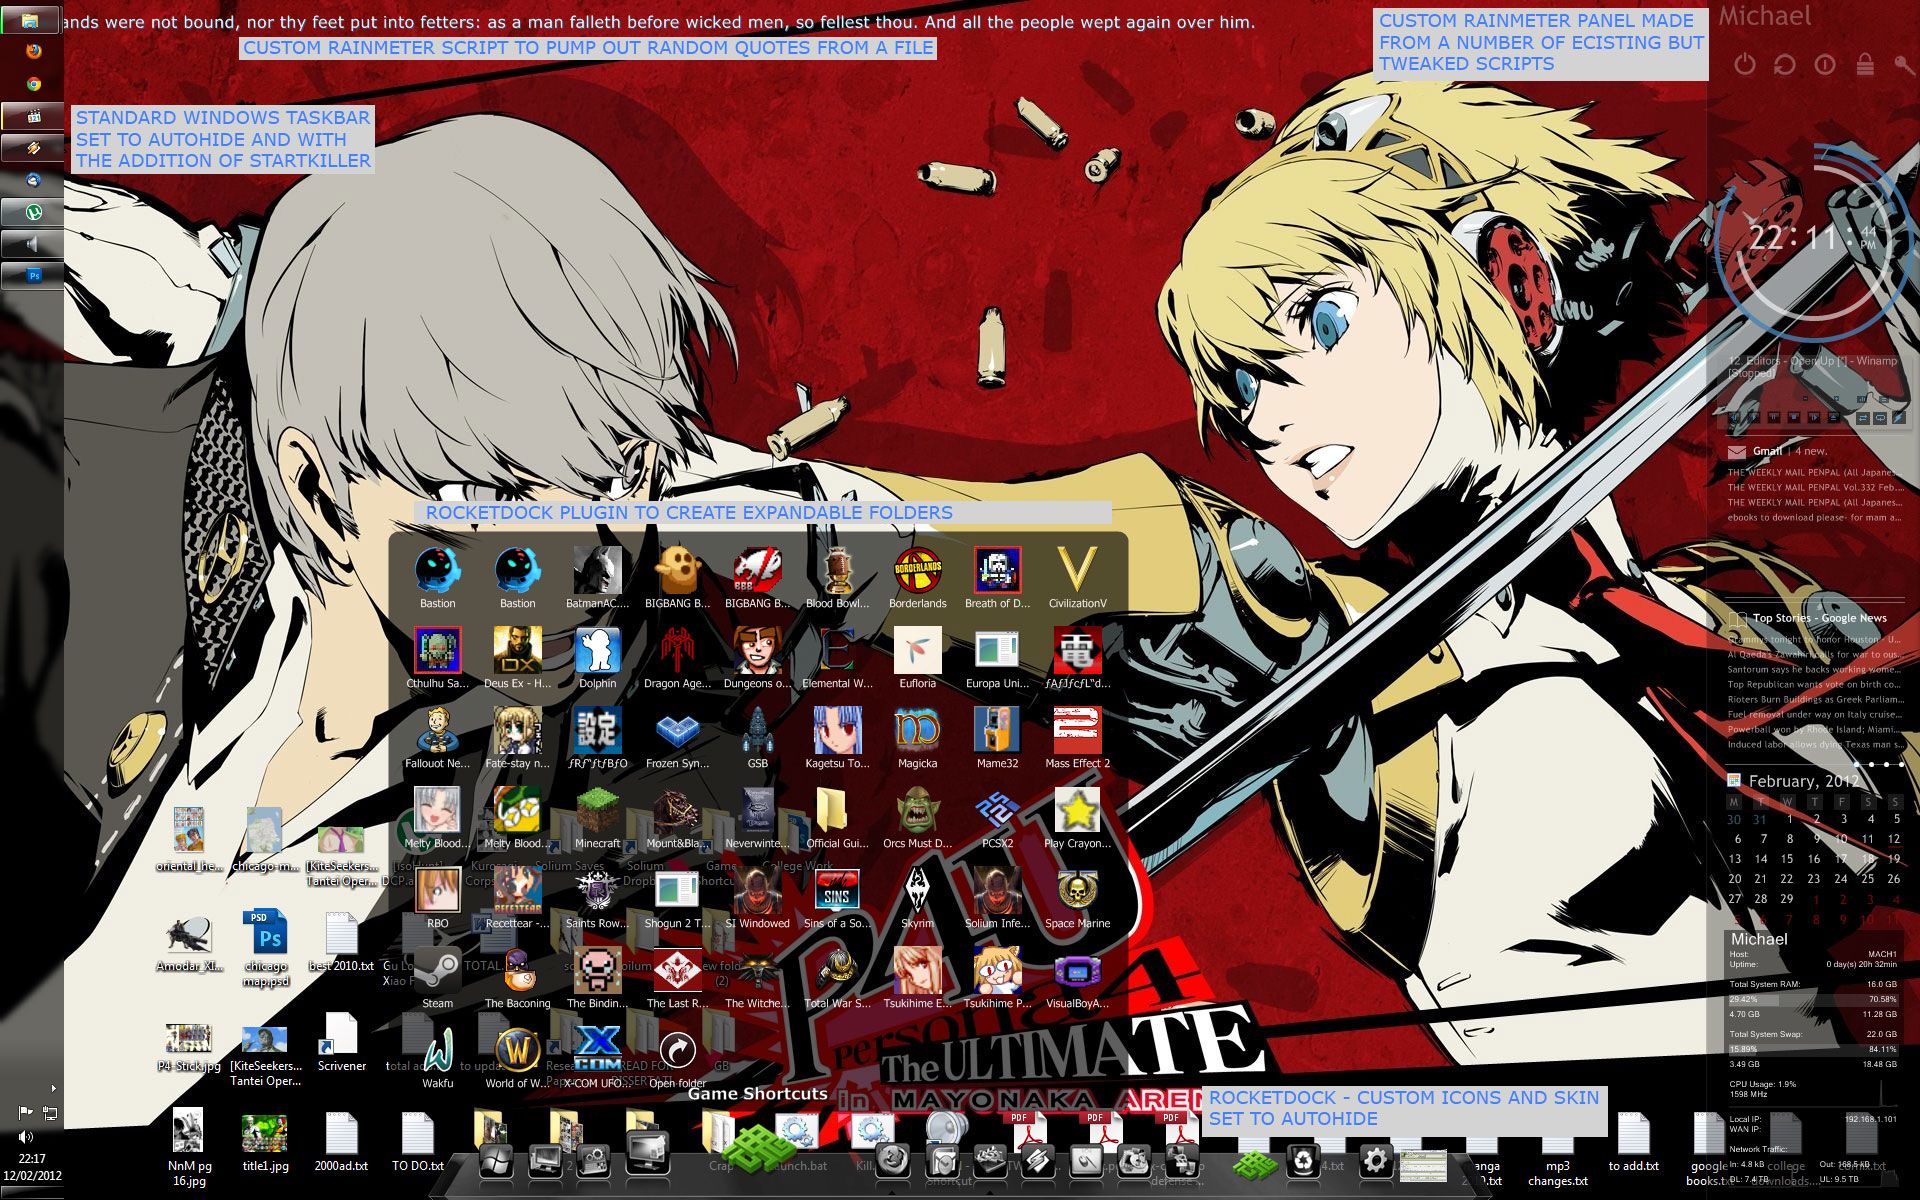This screenshot has width=1920, height=1200.
Task: Launch the Deus Ex shortcut
Action: click(517, 658)
